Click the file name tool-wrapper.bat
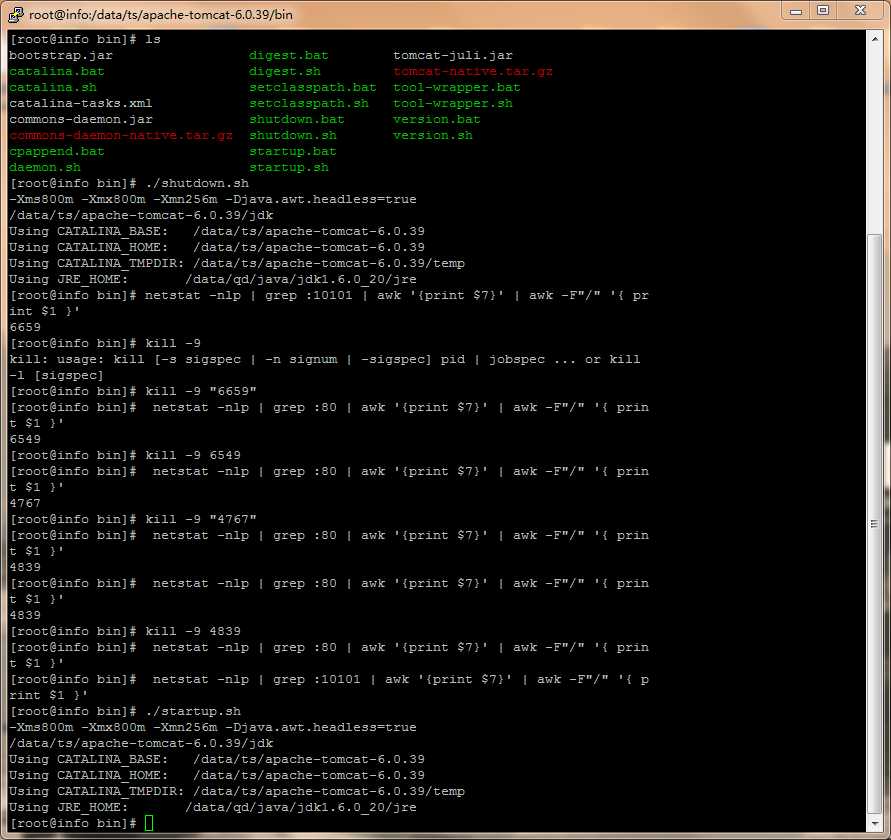 pos(457,87)
